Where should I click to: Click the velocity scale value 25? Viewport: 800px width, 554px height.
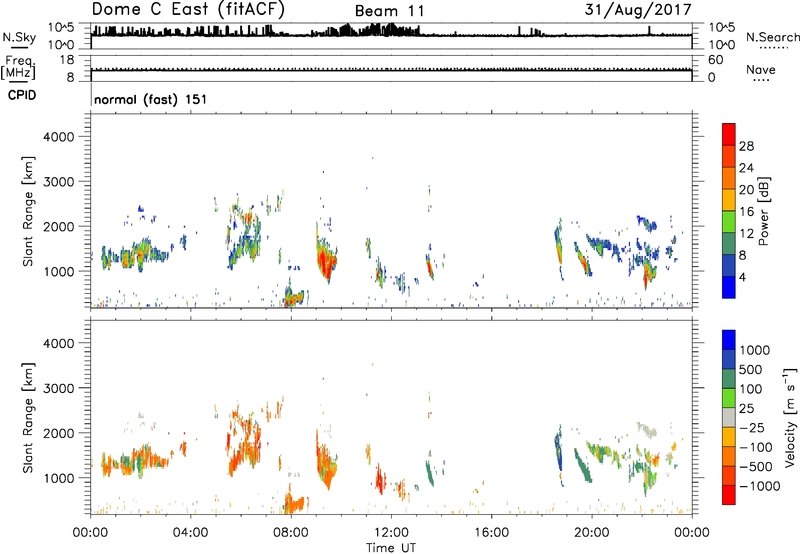[x=747, y=409]
